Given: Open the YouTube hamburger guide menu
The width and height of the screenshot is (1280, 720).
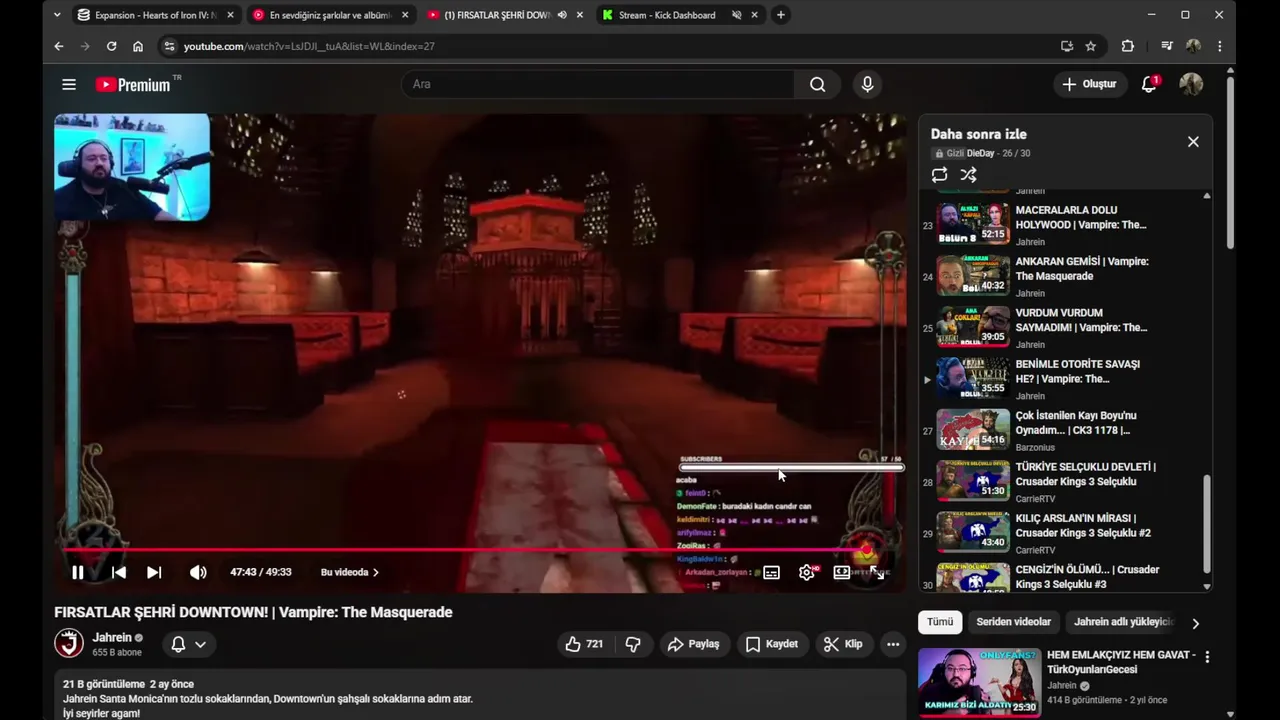Looking at the screenshot, I should pyautogui.click(x=69, y=84).
